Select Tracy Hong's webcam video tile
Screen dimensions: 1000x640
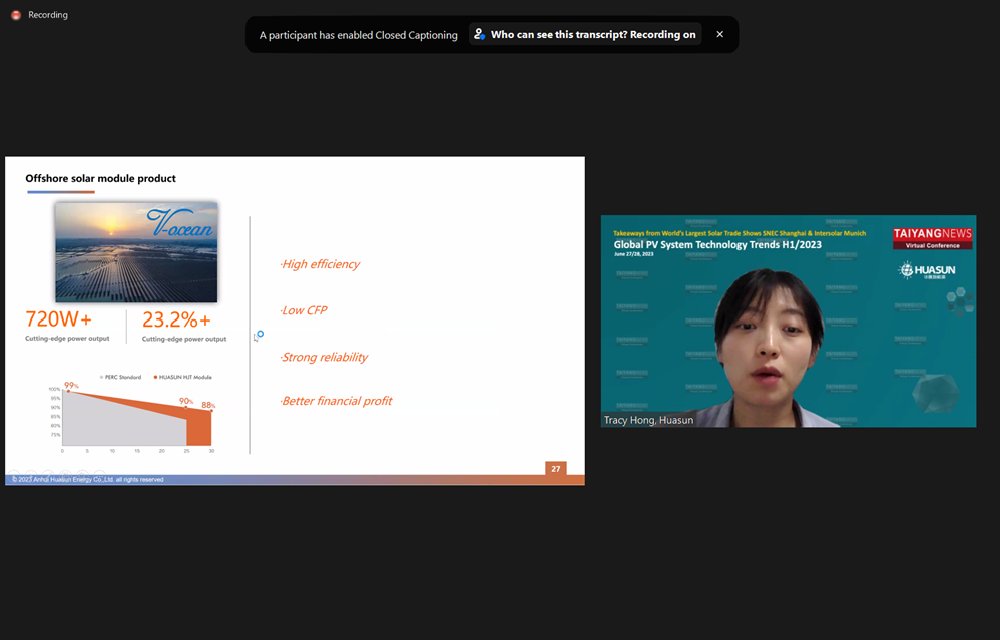pyautogui.click(x=788, y=320)
